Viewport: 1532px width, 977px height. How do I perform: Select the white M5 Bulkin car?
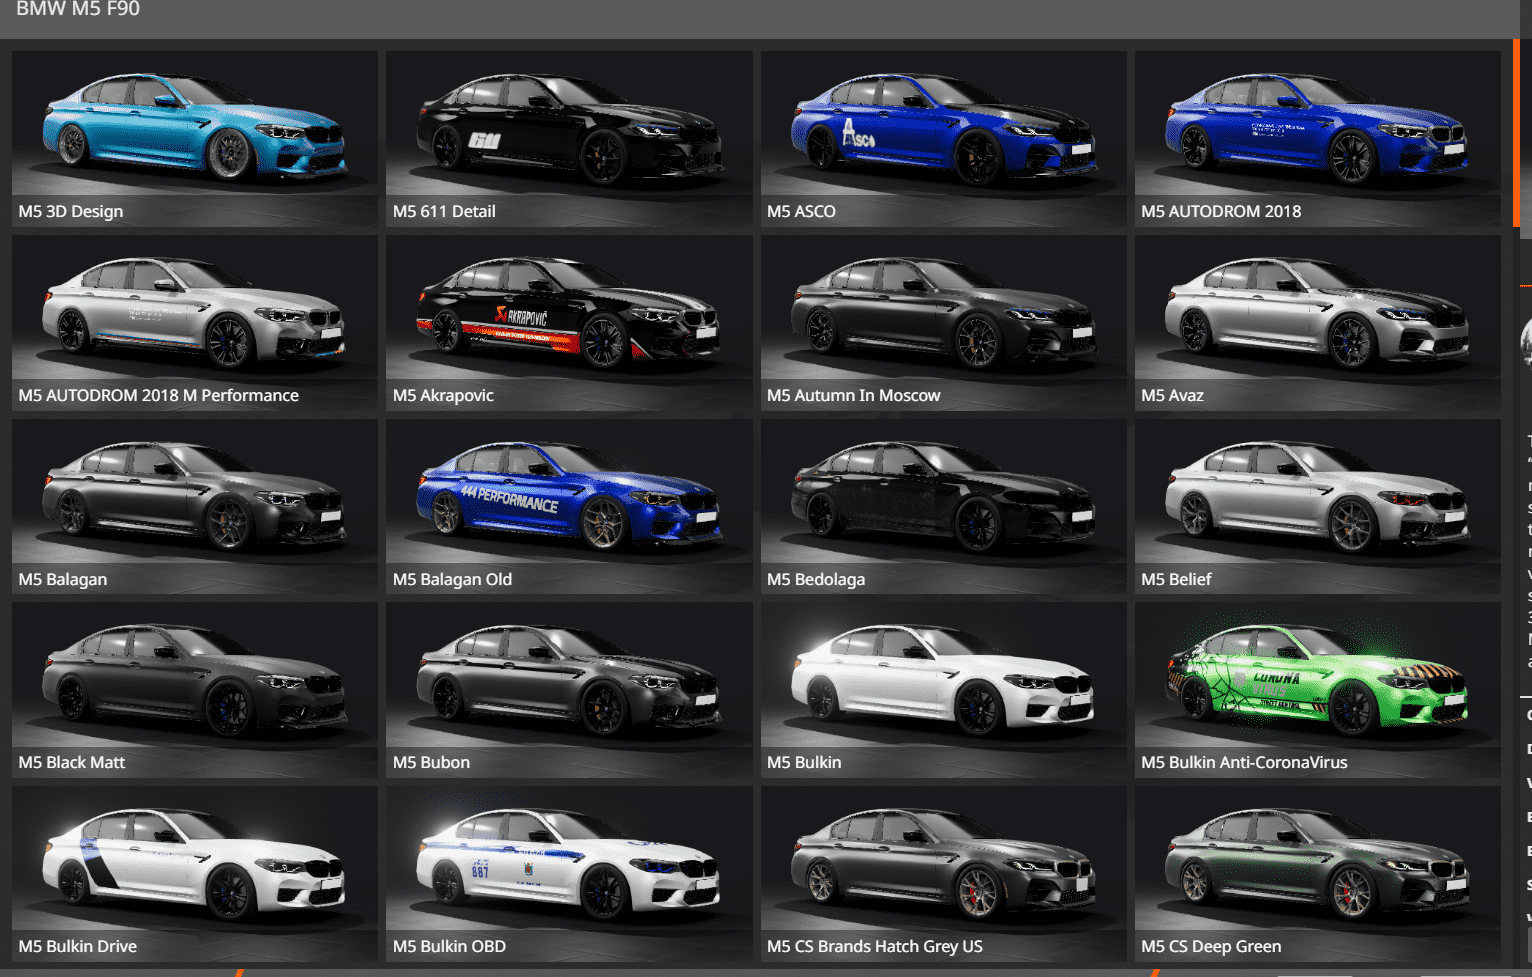943,689
